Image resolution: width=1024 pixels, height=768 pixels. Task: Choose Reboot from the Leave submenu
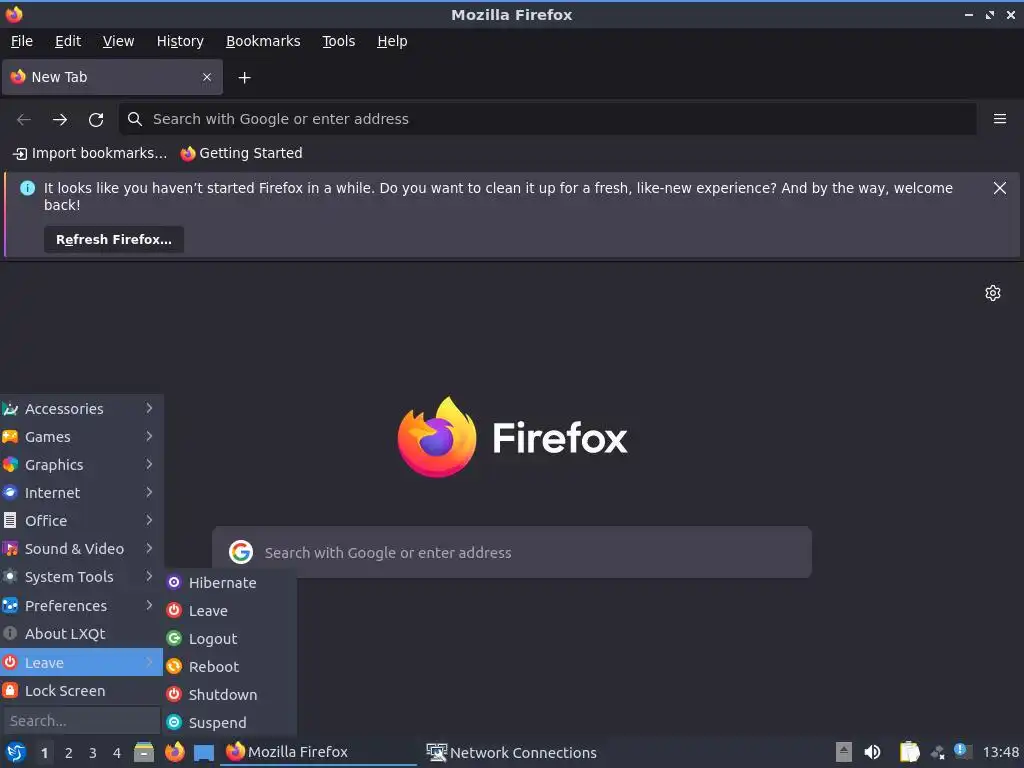pos(231,667)
